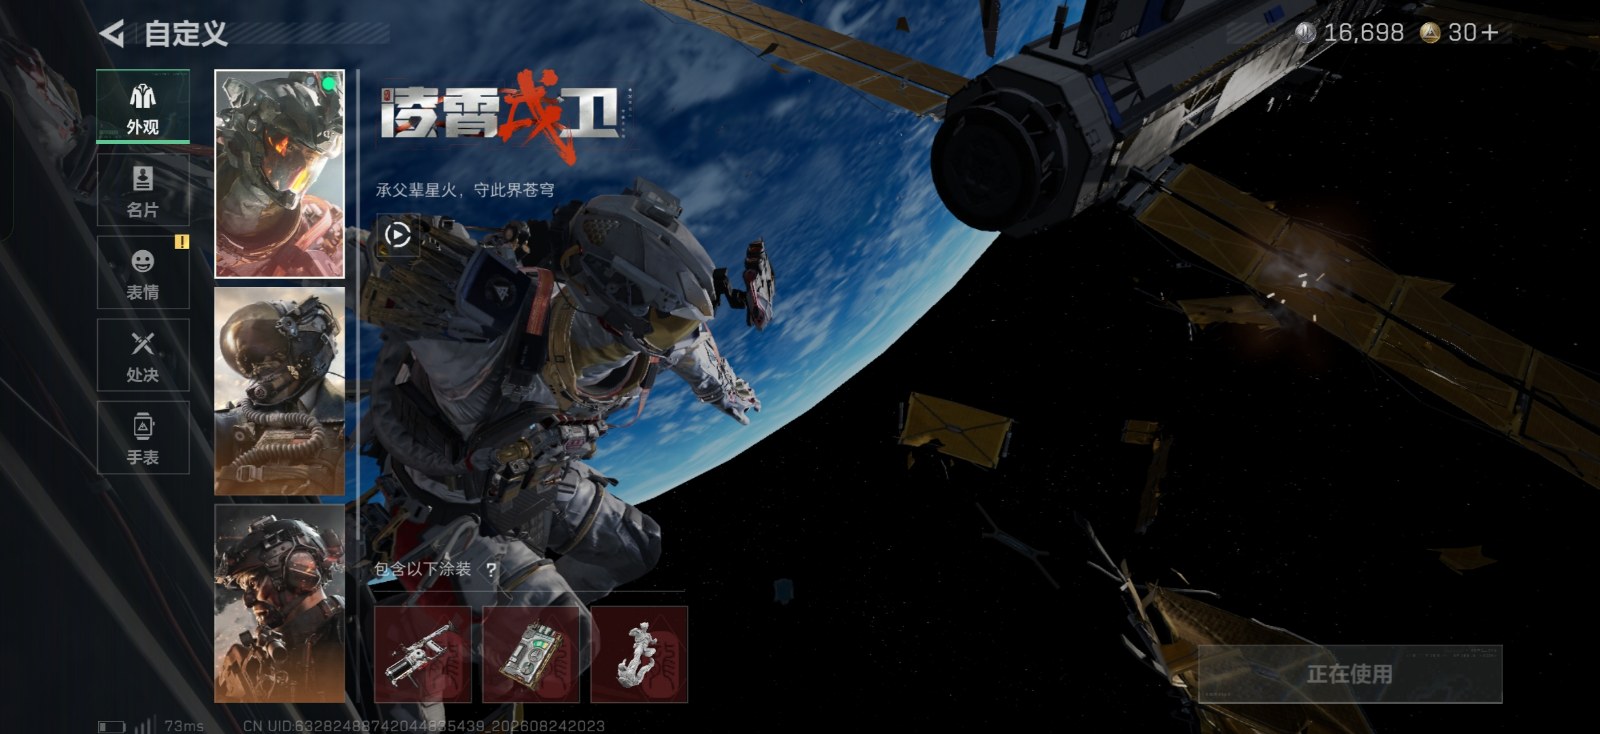The height and width of the screenshot is (734, 1600).
Task: Switch to the 名片 tab
Action: [x=143, y=190]
